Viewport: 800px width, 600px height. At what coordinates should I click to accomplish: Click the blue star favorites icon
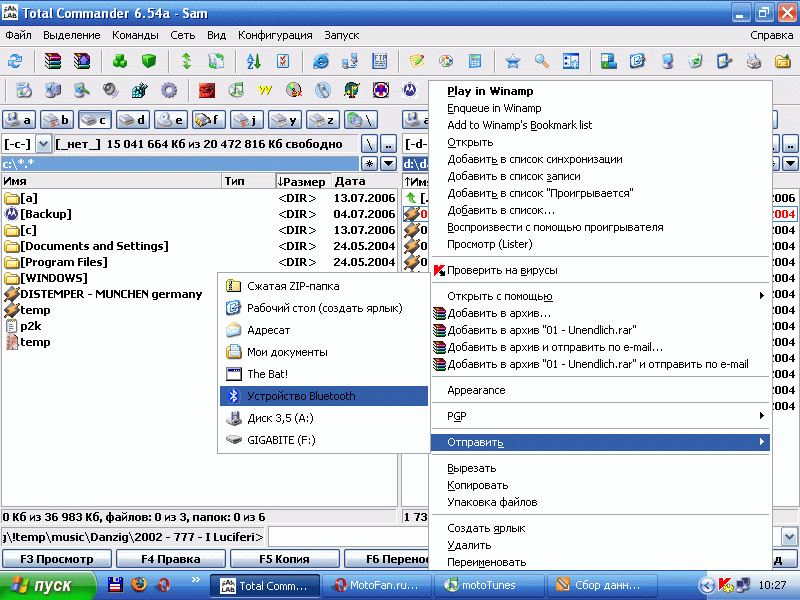coord(513,62)
